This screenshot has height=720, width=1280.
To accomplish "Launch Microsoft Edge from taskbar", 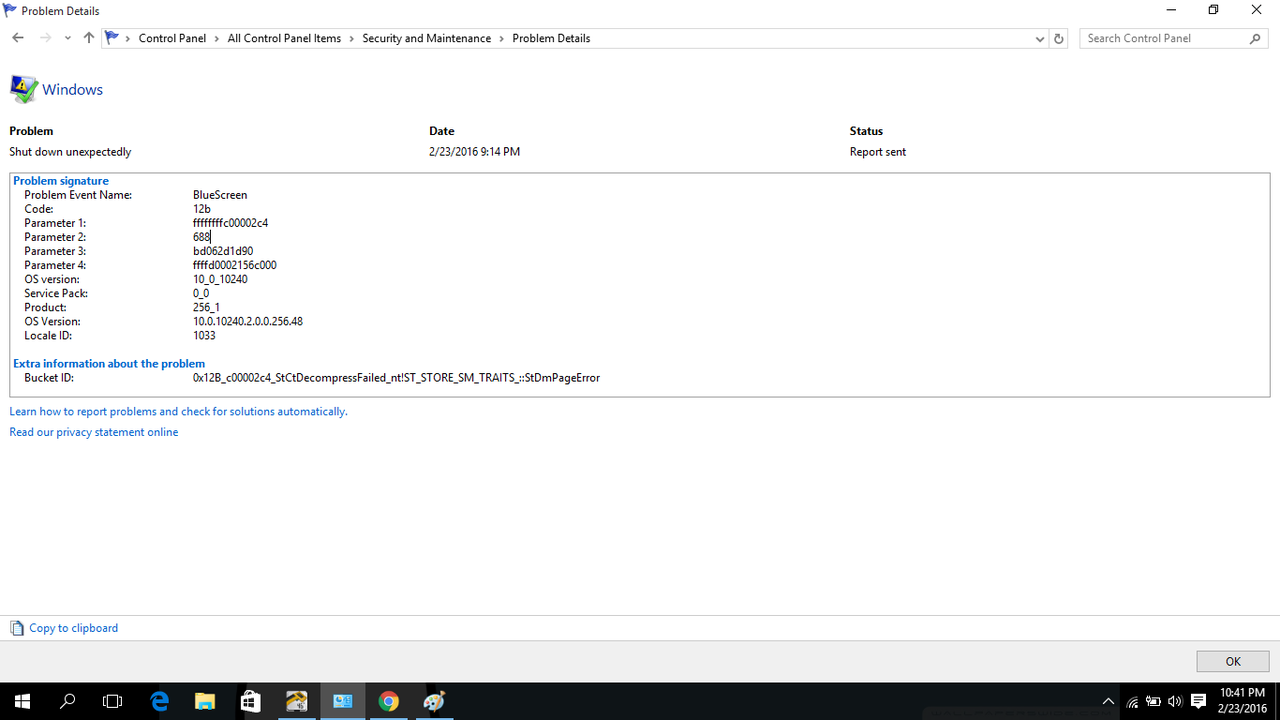I will click(x=160, y=701).
